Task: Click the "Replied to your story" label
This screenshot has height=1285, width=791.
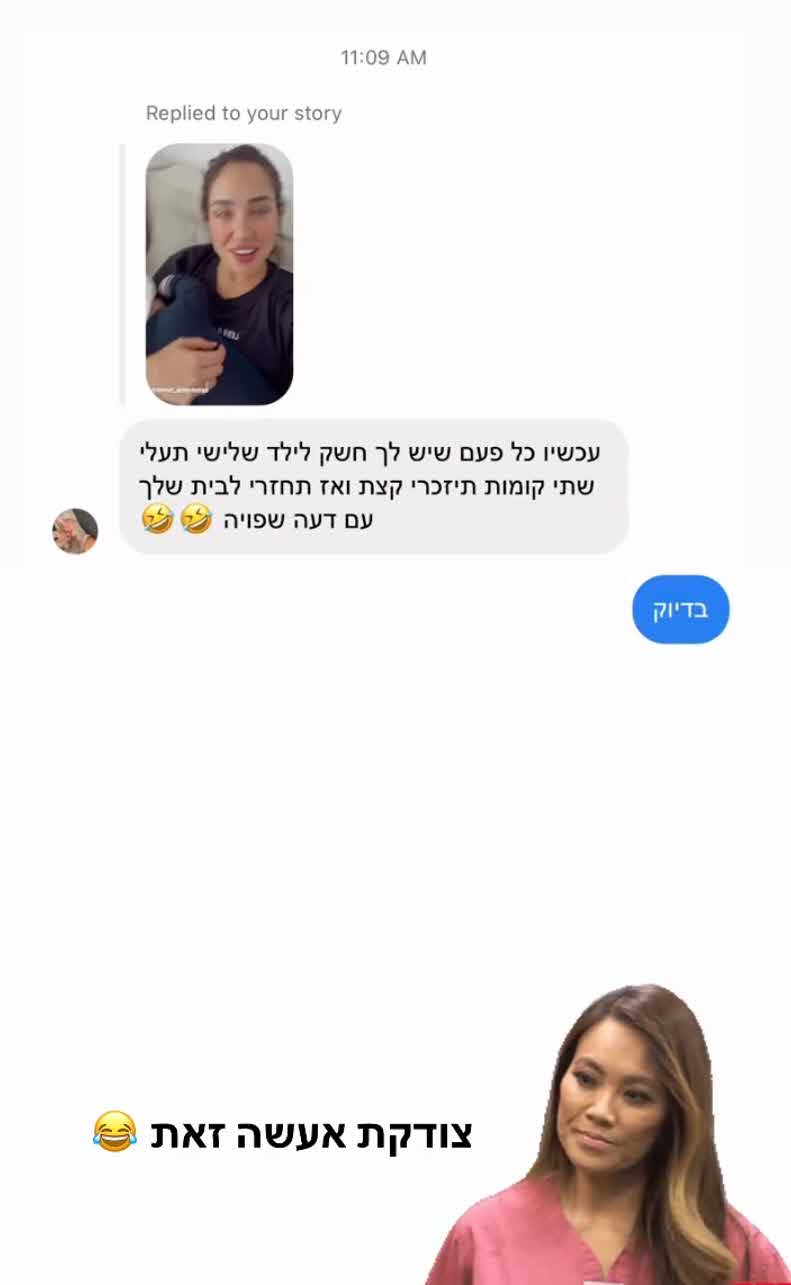Action: coord(244,113)
